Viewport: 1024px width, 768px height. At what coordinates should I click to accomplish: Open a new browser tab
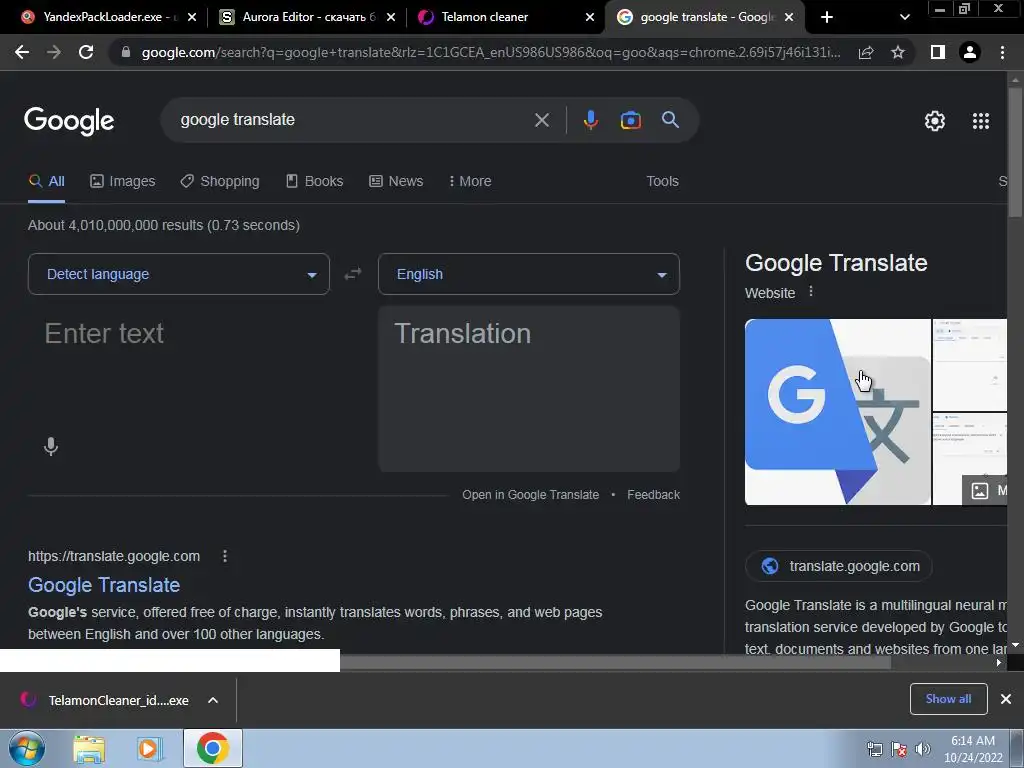tap(827, 17)
